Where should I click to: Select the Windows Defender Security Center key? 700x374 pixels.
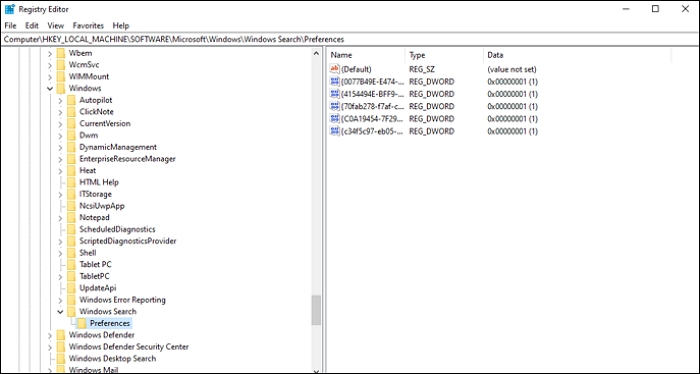(129, 347)
